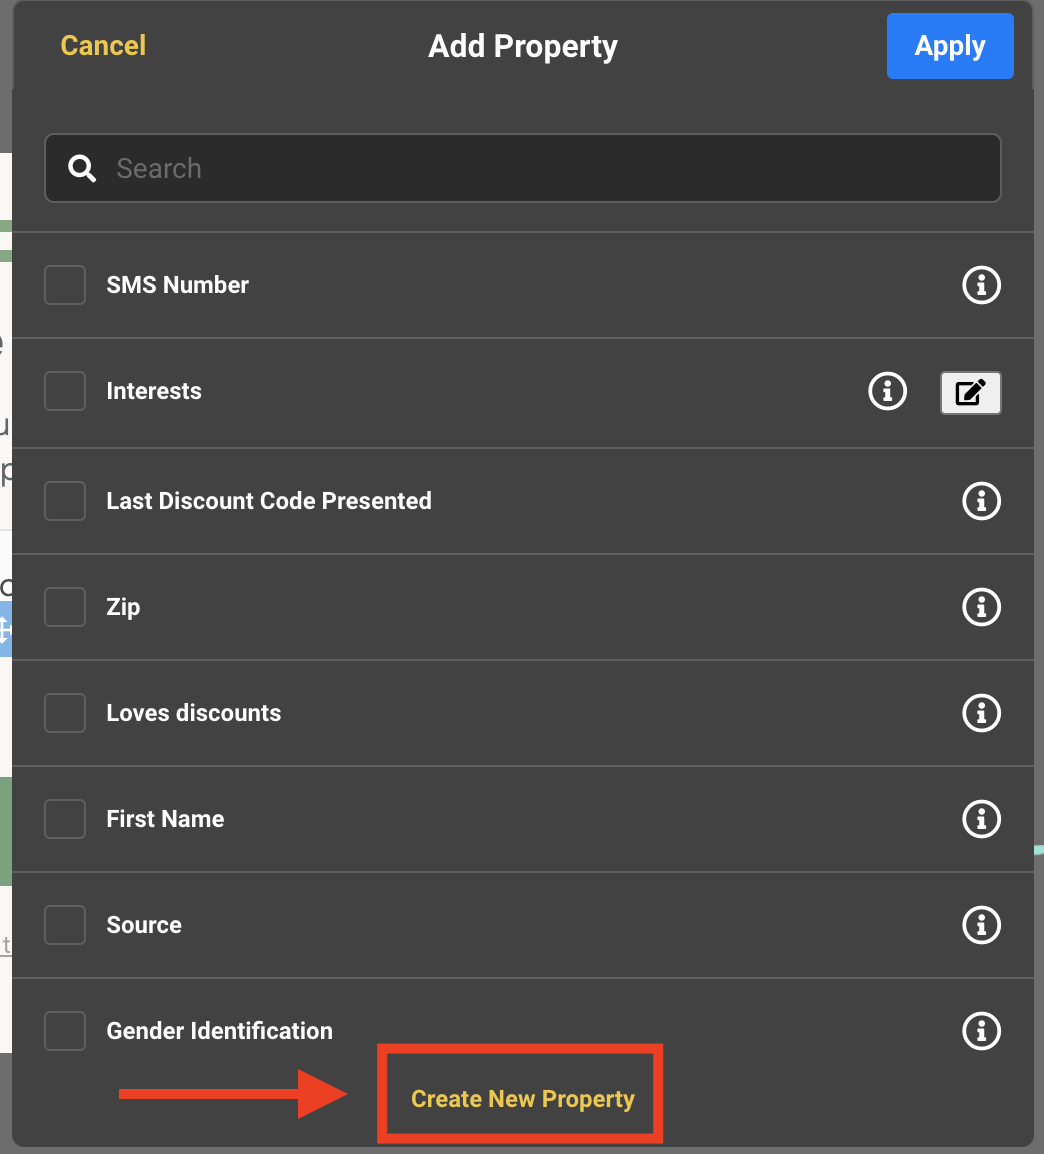Check the First Name checkbox
The width and height of the screenshot is (1044, 1154).
(65, 819)
